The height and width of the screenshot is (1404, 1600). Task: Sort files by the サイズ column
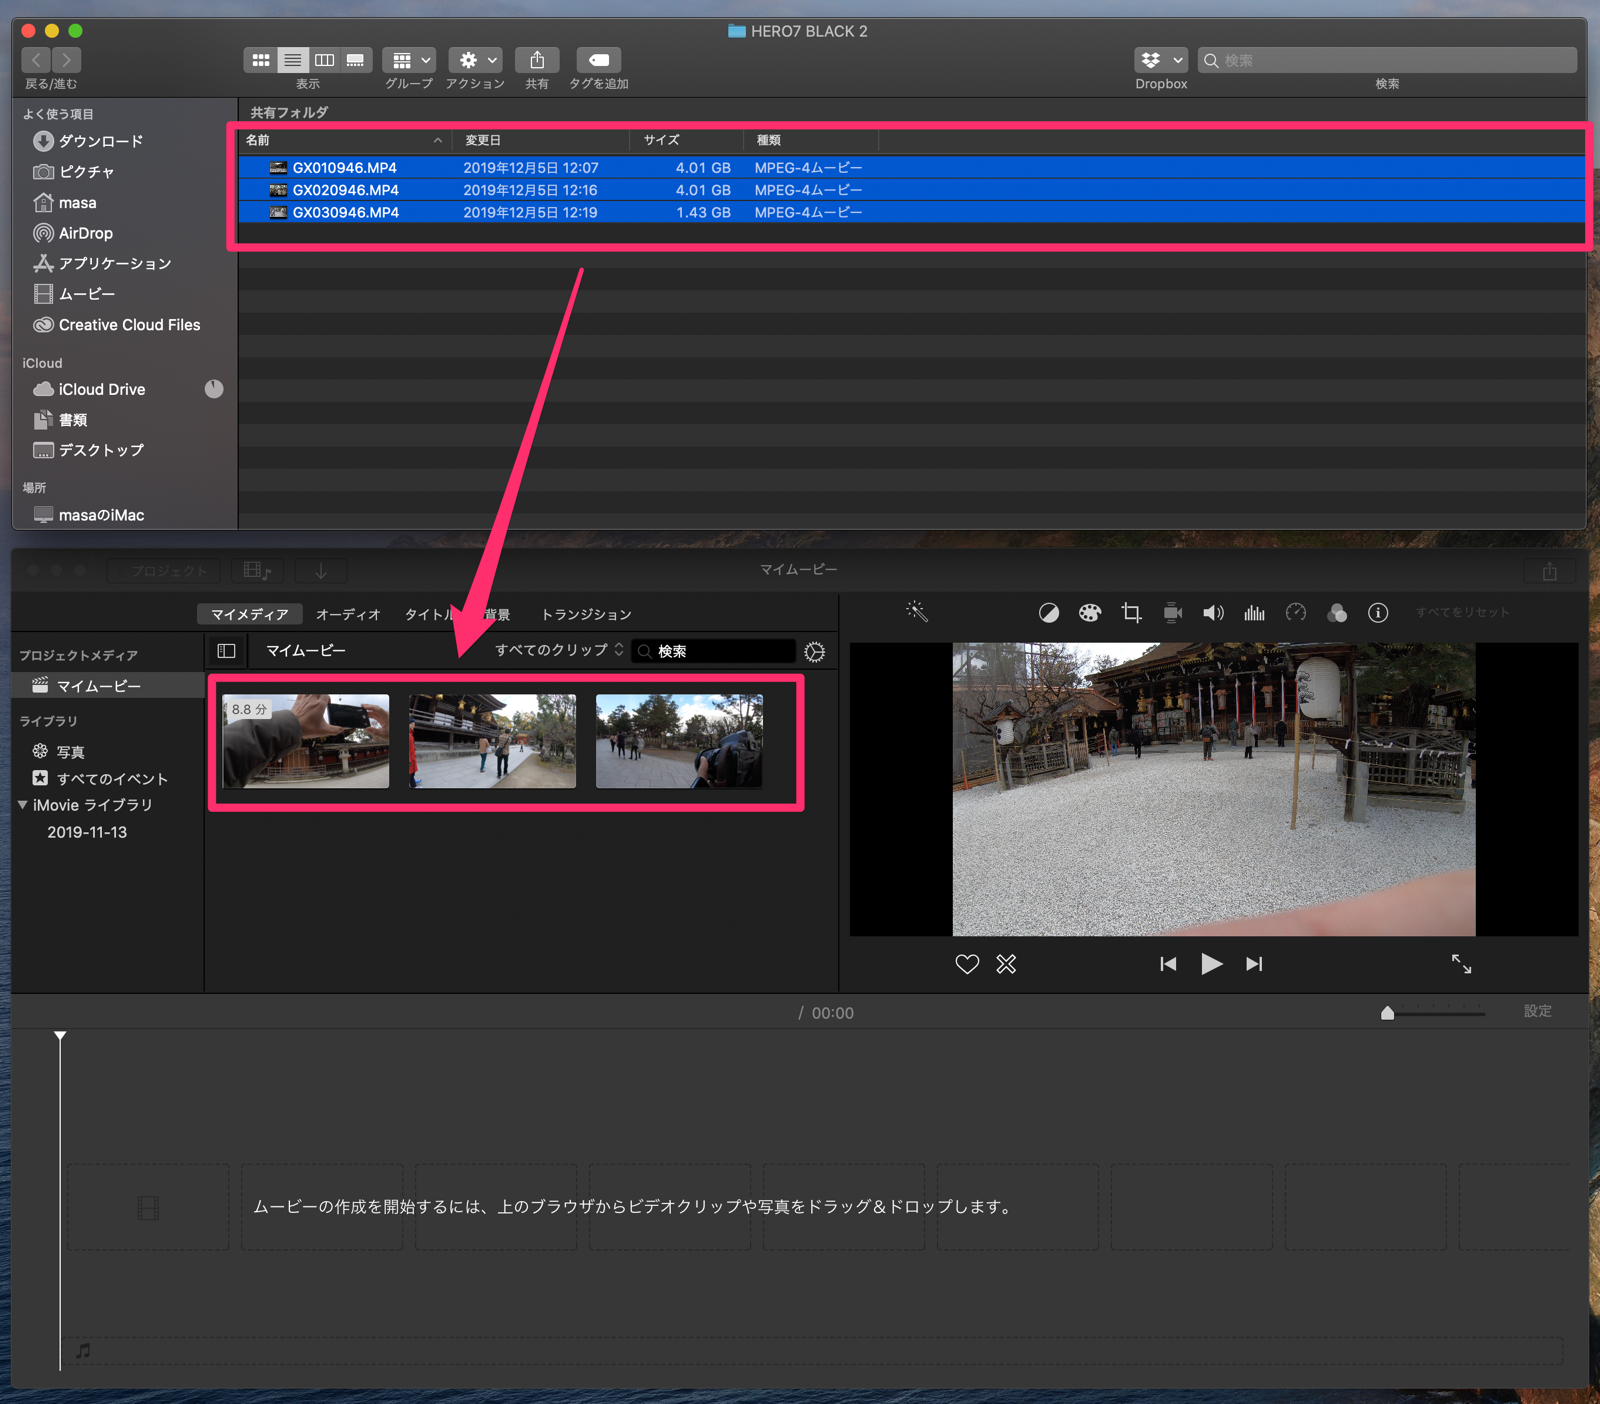pyautogui.click(x=686, y=140)
